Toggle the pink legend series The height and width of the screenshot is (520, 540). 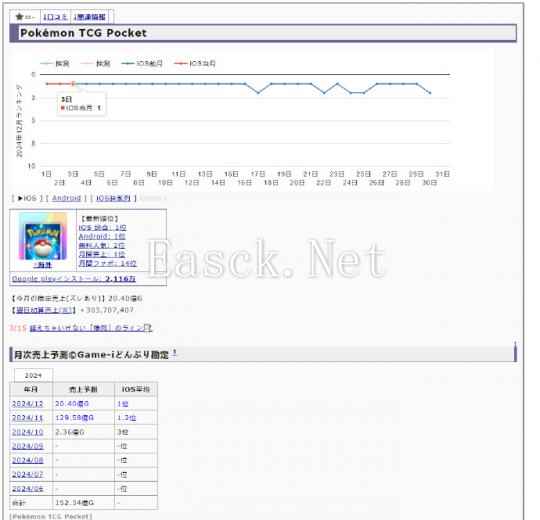[95, 63]
